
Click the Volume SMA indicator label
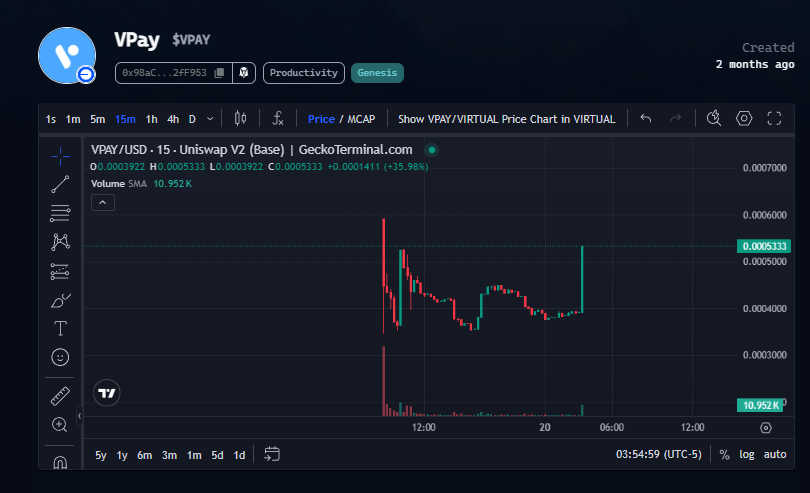coord(119,183)
